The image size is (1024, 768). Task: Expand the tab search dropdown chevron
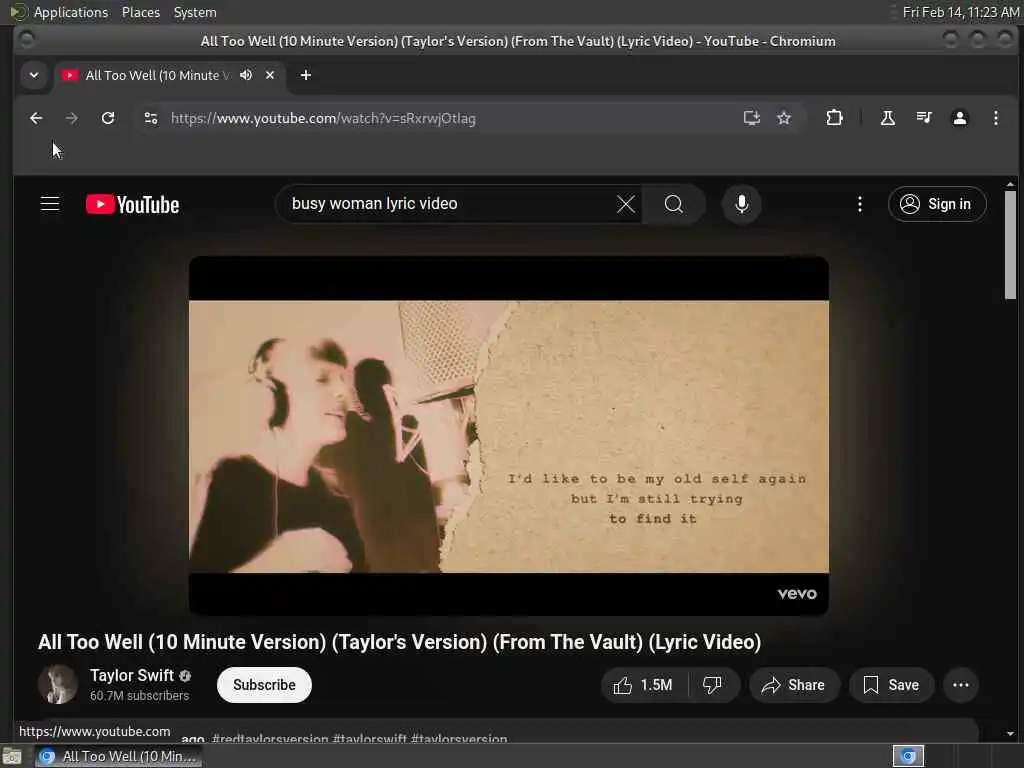point(34,75)
